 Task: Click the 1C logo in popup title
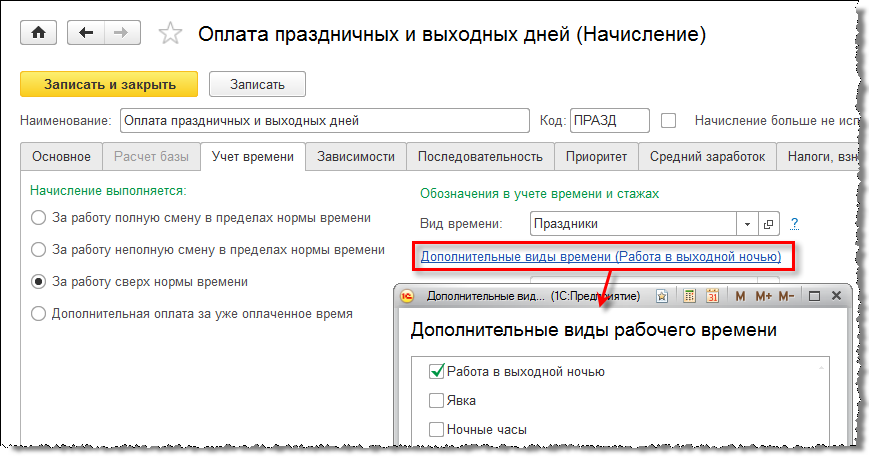tap(407, 296)
